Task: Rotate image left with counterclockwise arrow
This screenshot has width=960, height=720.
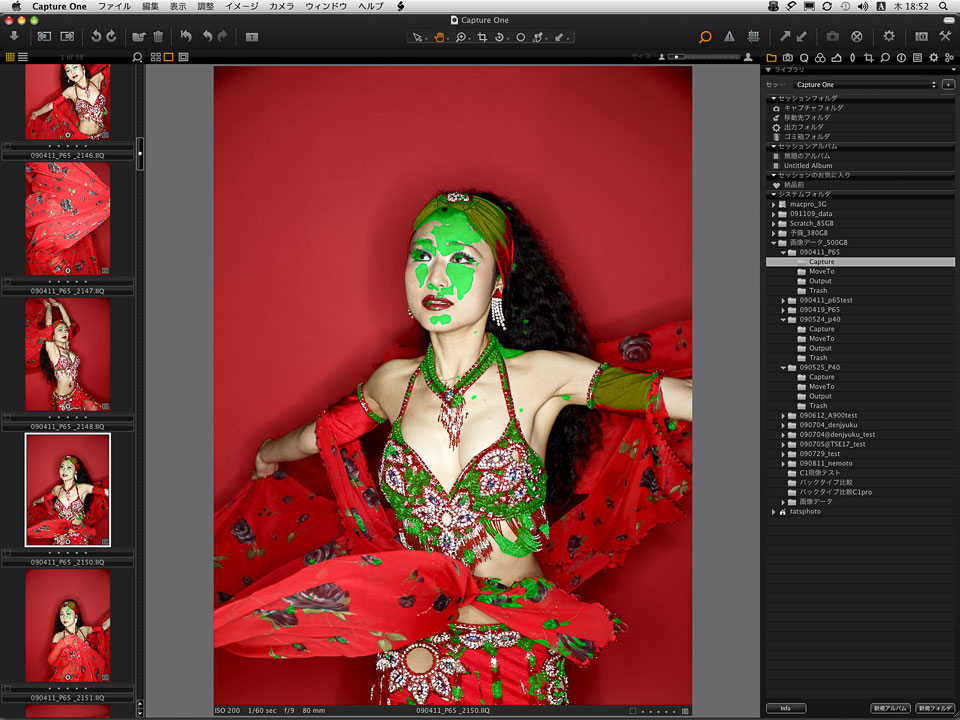Action: pos(95,36)
